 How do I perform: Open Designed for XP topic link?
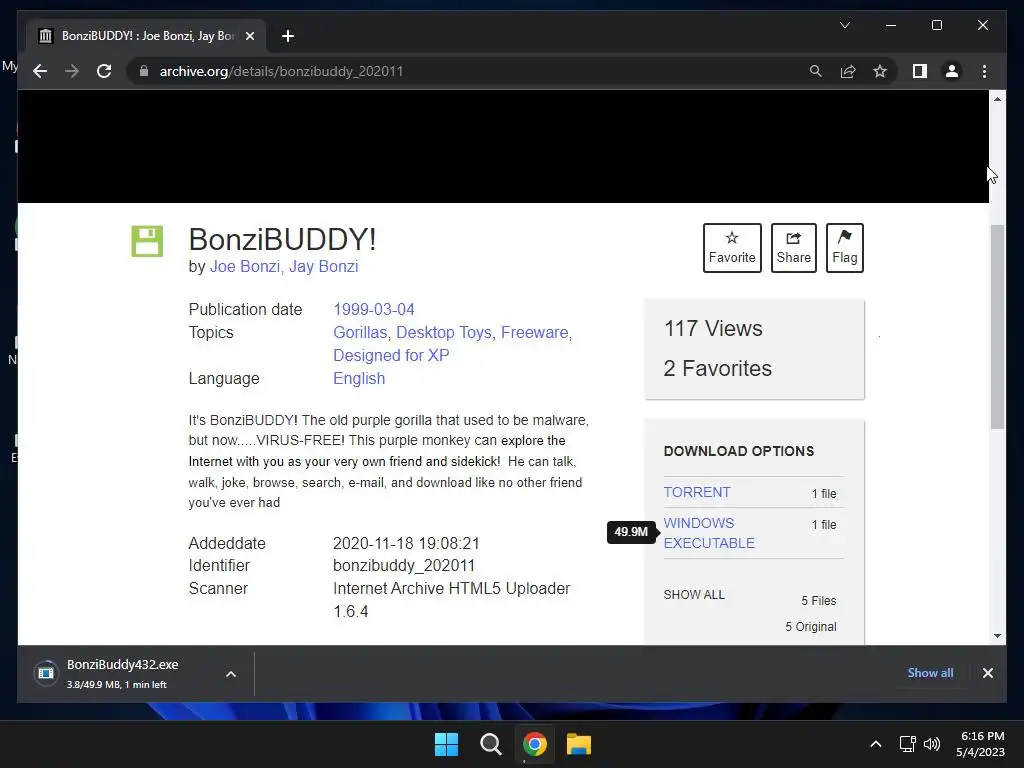point(391,355)
